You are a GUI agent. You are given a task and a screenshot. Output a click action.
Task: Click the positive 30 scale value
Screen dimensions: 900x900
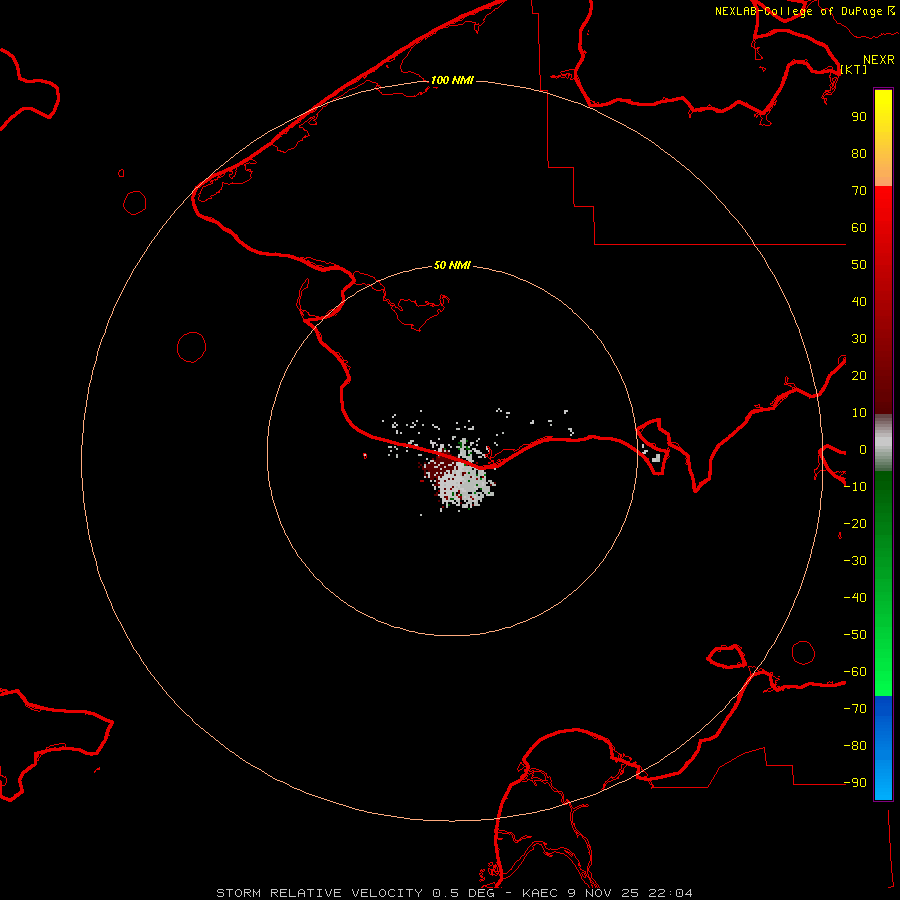click(859, 339)
